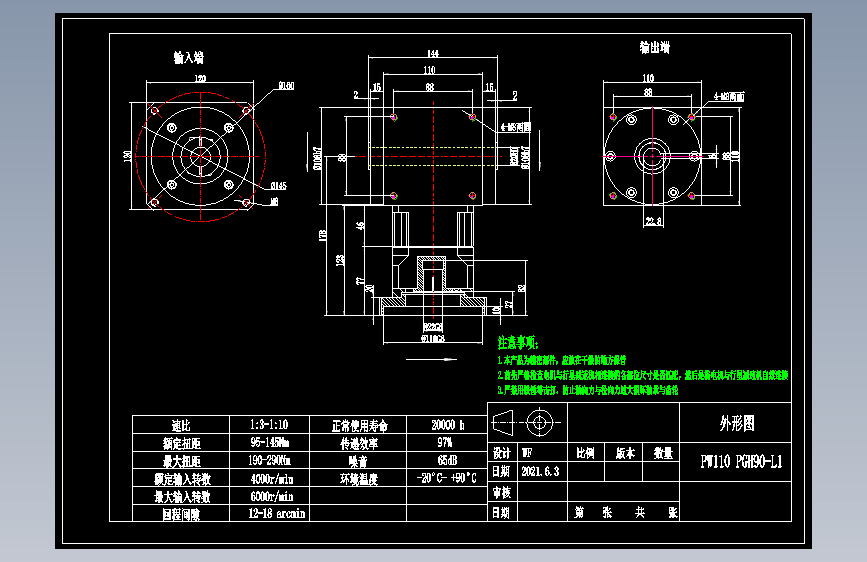The image size is (867, 562).
Task: Click the '回程间隙' row label
Action: pos(181,514)
